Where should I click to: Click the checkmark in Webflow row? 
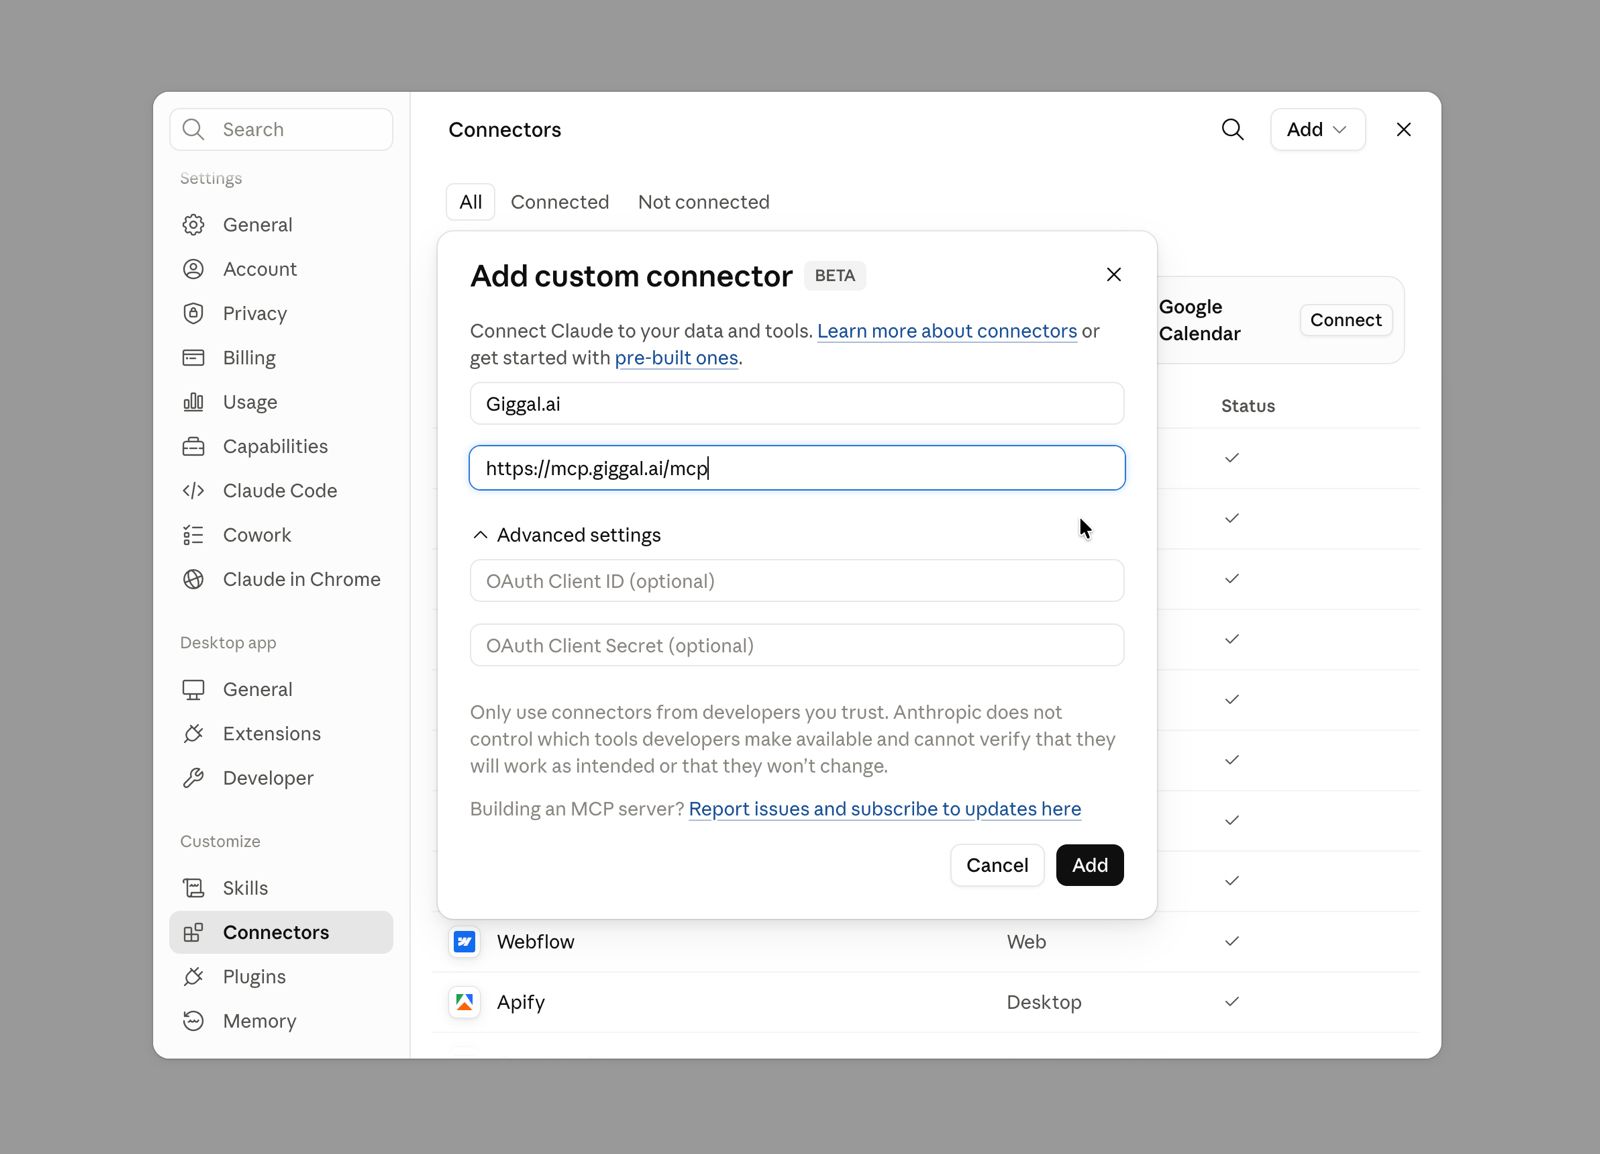pyautogui.click(x=1232, y=941)
